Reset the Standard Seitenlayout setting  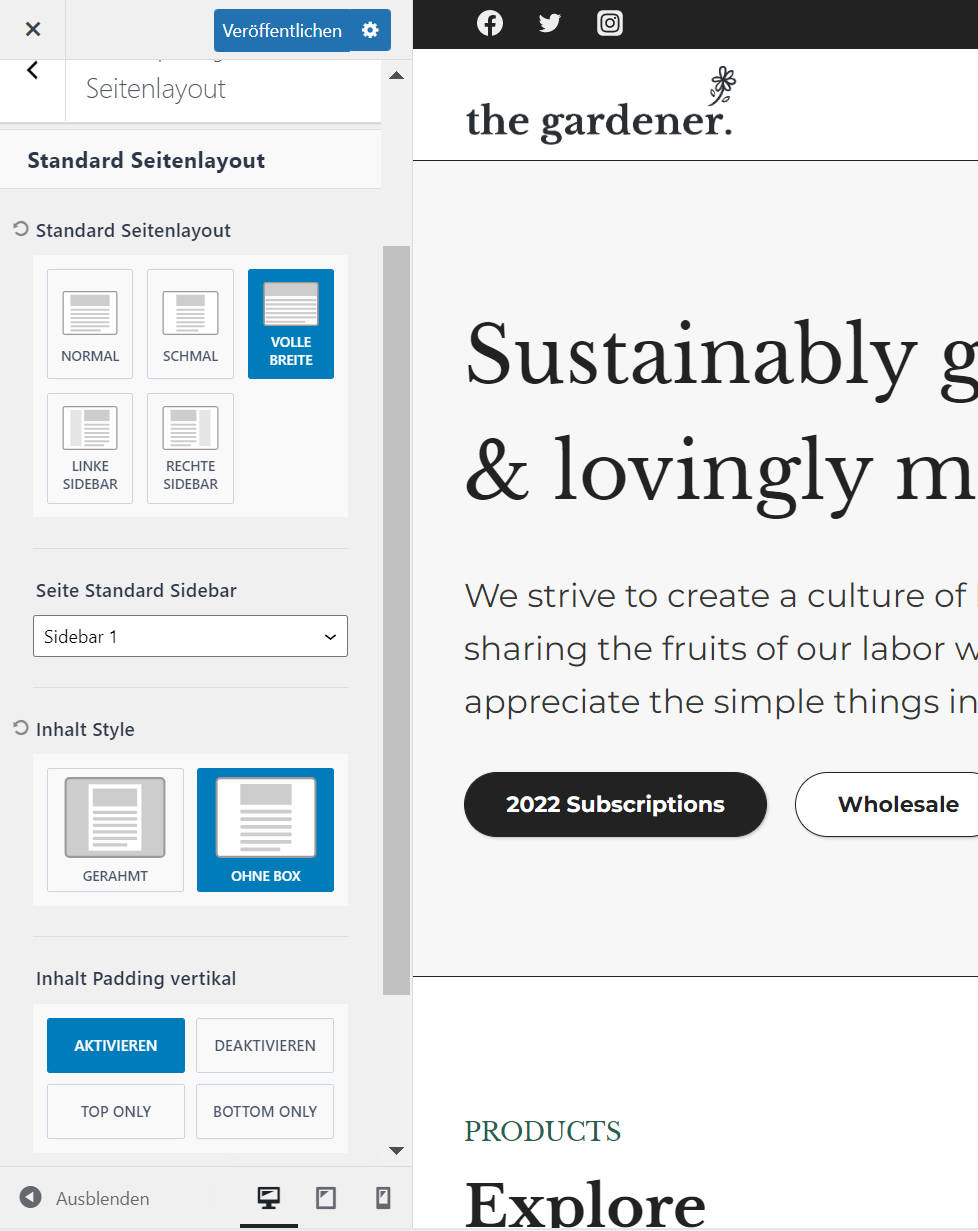[x=21, y=230]
